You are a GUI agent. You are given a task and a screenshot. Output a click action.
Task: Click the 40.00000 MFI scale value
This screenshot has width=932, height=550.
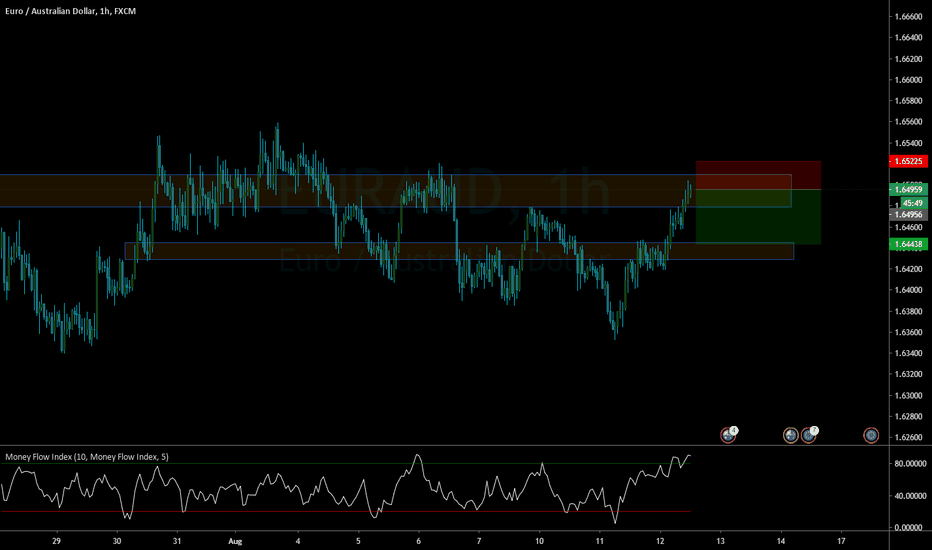pyautogui.click(x=910, y=496)
